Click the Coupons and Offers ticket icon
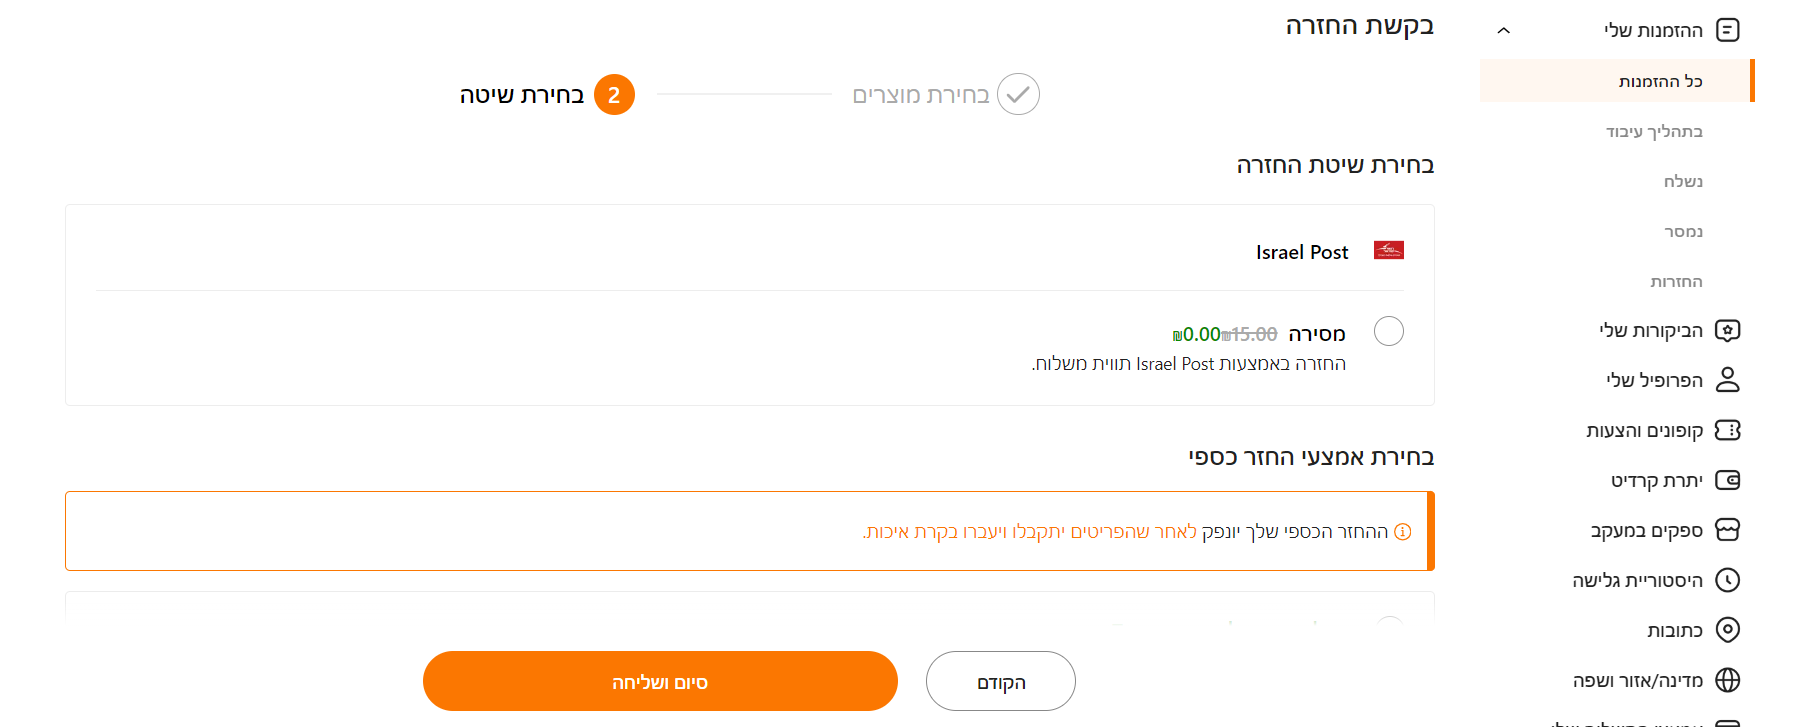 click(x=1727, y=430)
